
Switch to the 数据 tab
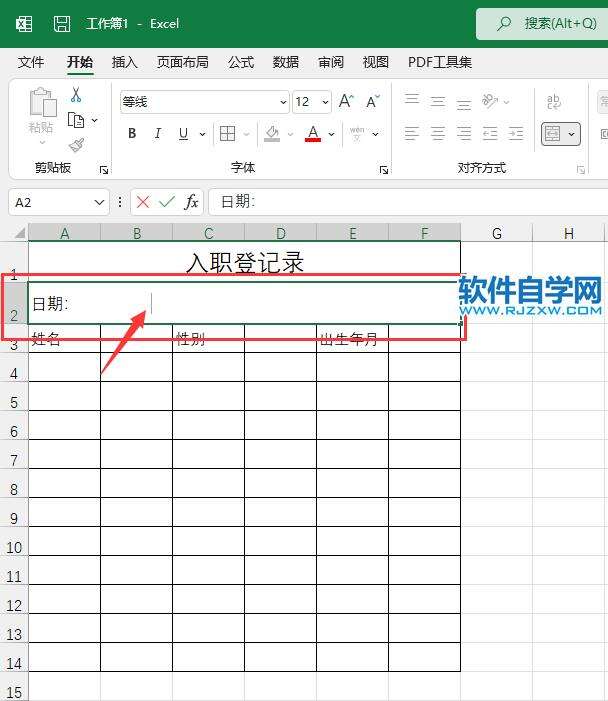[x=286, y=62]
